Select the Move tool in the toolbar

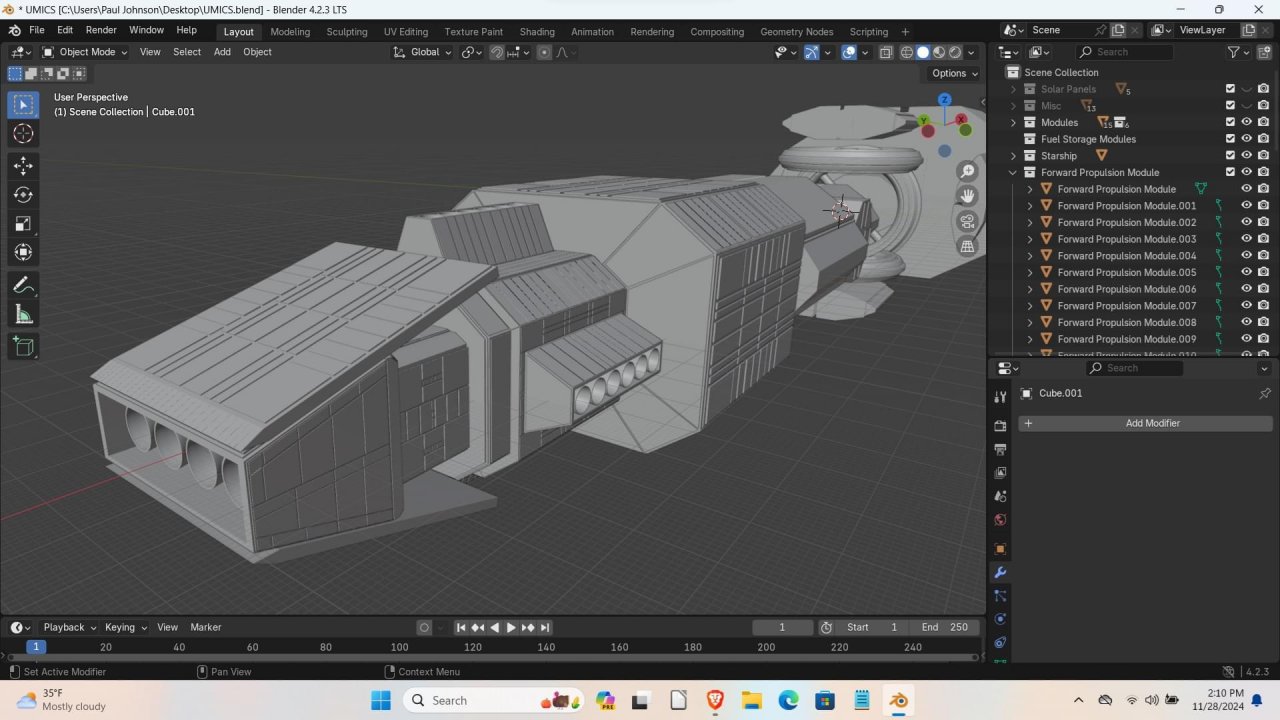23,165
